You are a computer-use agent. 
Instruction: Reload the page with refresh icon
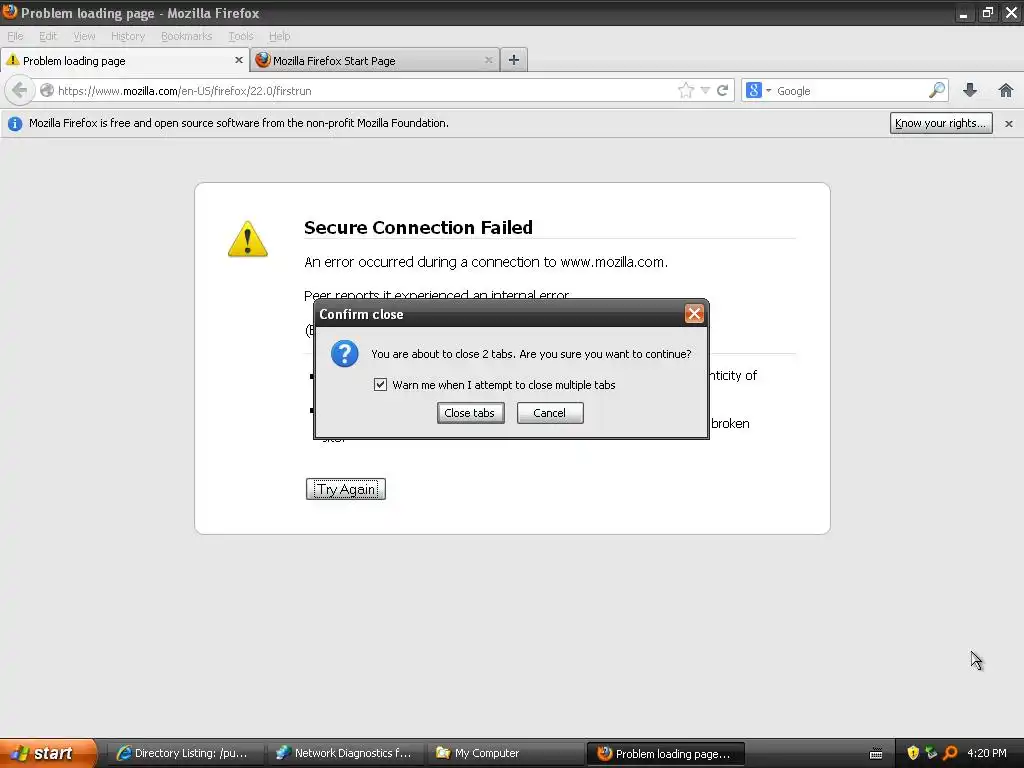point(722,91)
